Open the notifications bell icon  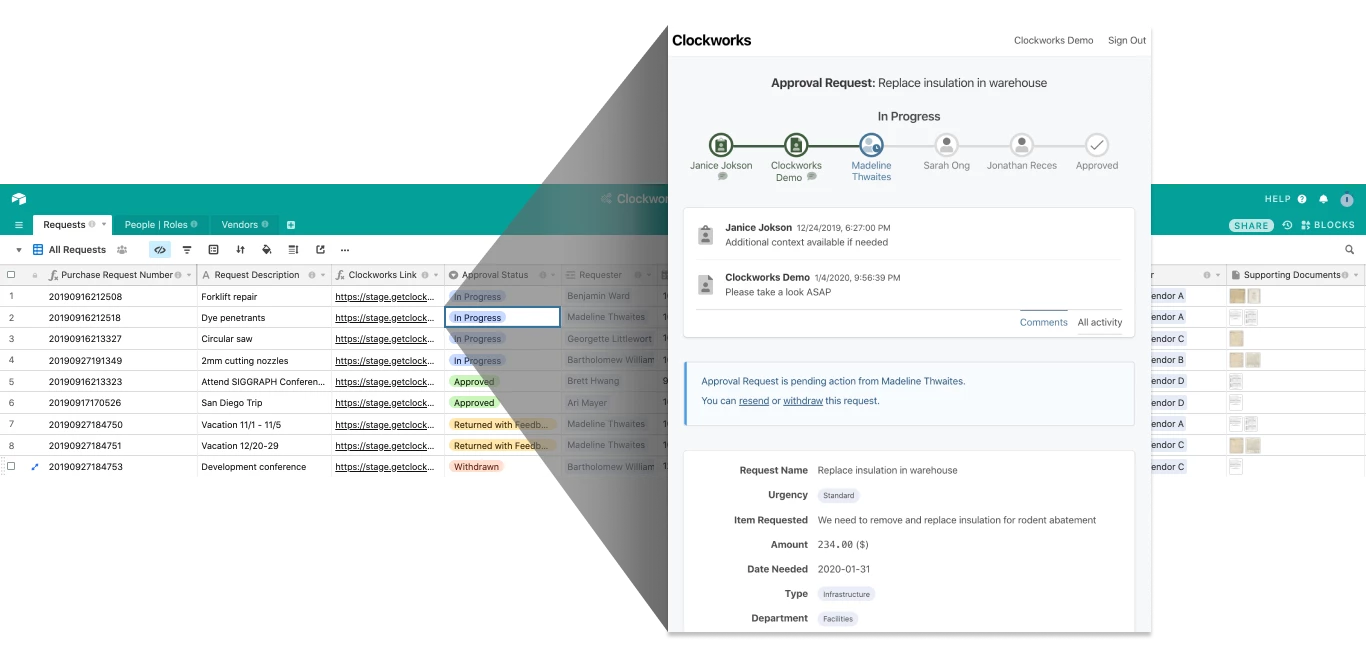(1324, 199)
